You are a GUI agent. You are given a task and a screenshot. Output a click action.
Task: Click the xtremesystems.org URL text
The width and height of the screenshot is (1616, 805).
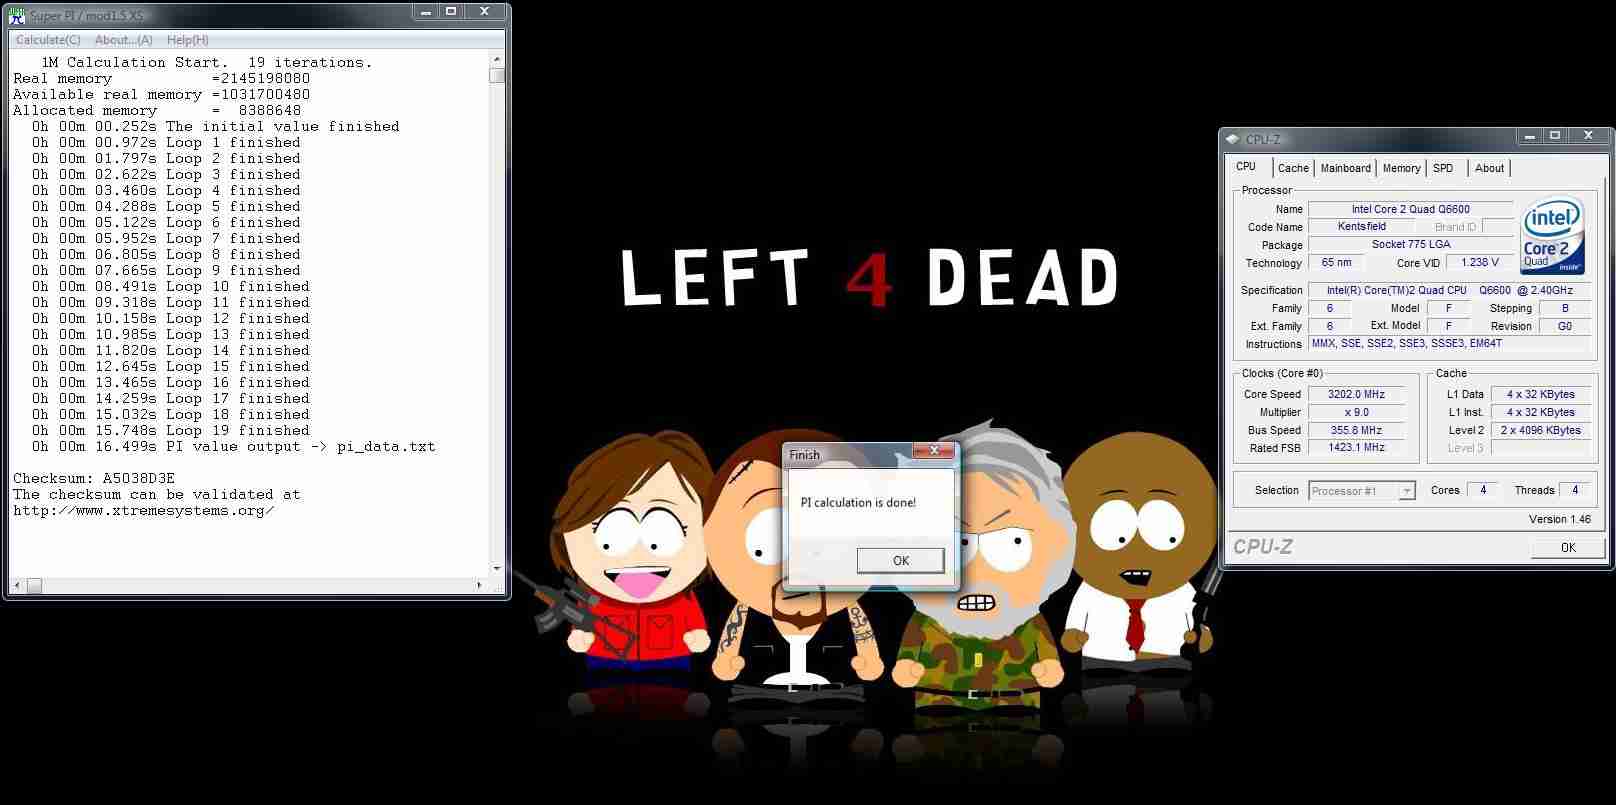tap(144, 511)
